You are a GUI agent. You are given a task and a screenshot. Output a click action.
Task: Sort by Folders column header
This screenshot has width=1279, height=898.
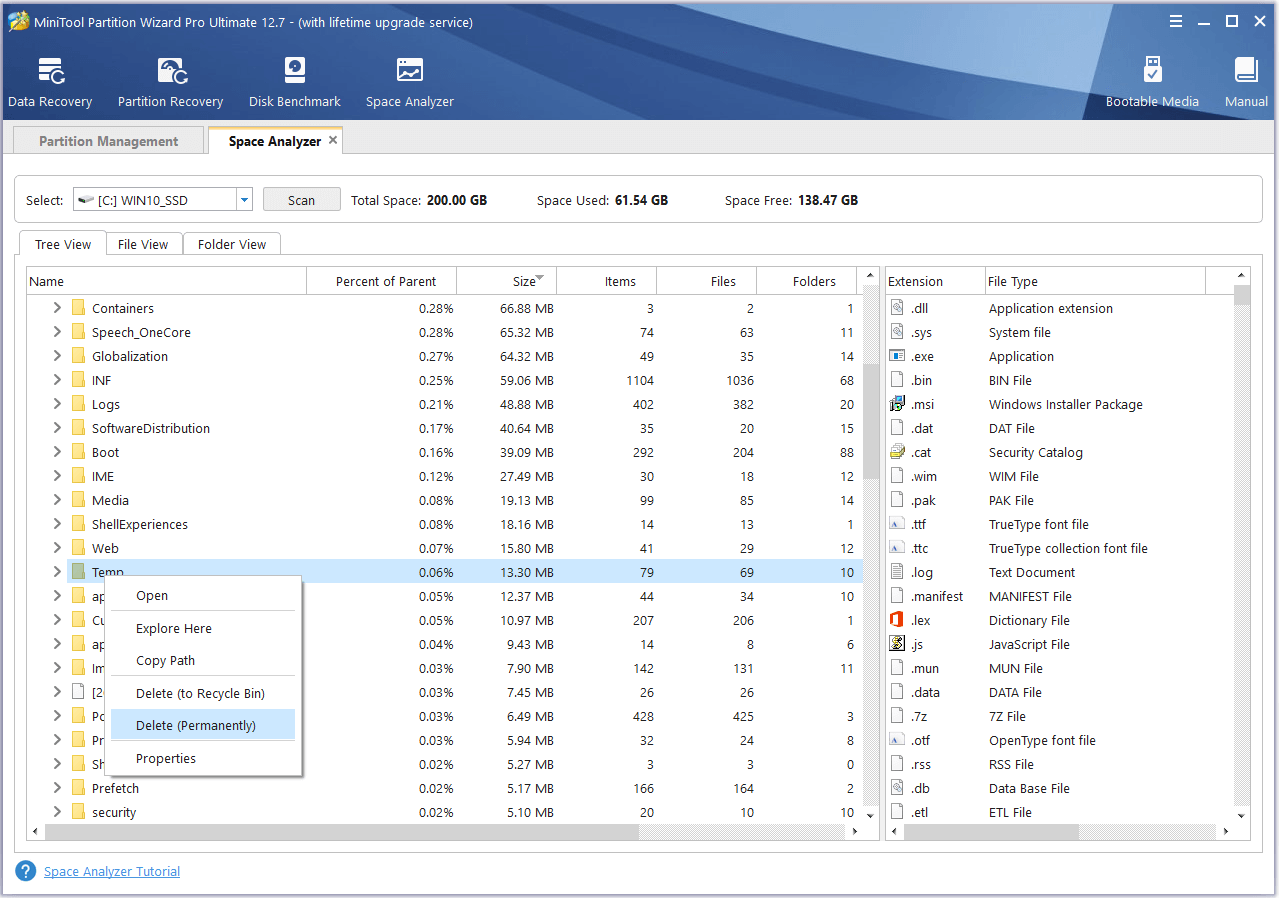pyautogui.click(x=807, y=281)
